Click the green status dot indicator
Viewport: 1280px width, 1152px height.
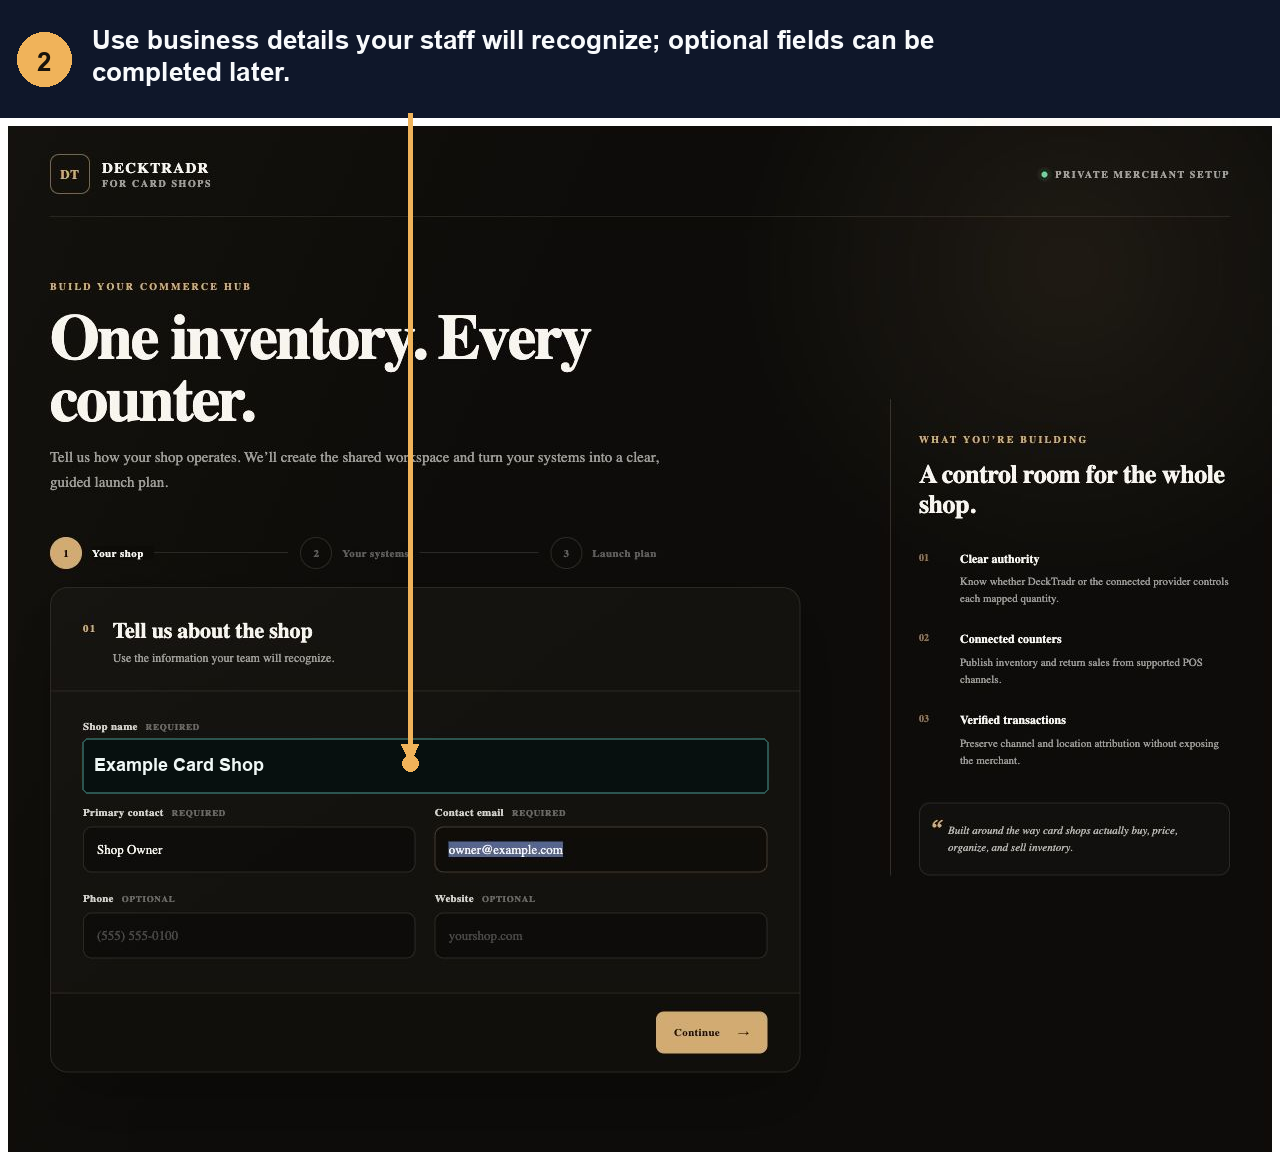click(x=1044, y=174)
